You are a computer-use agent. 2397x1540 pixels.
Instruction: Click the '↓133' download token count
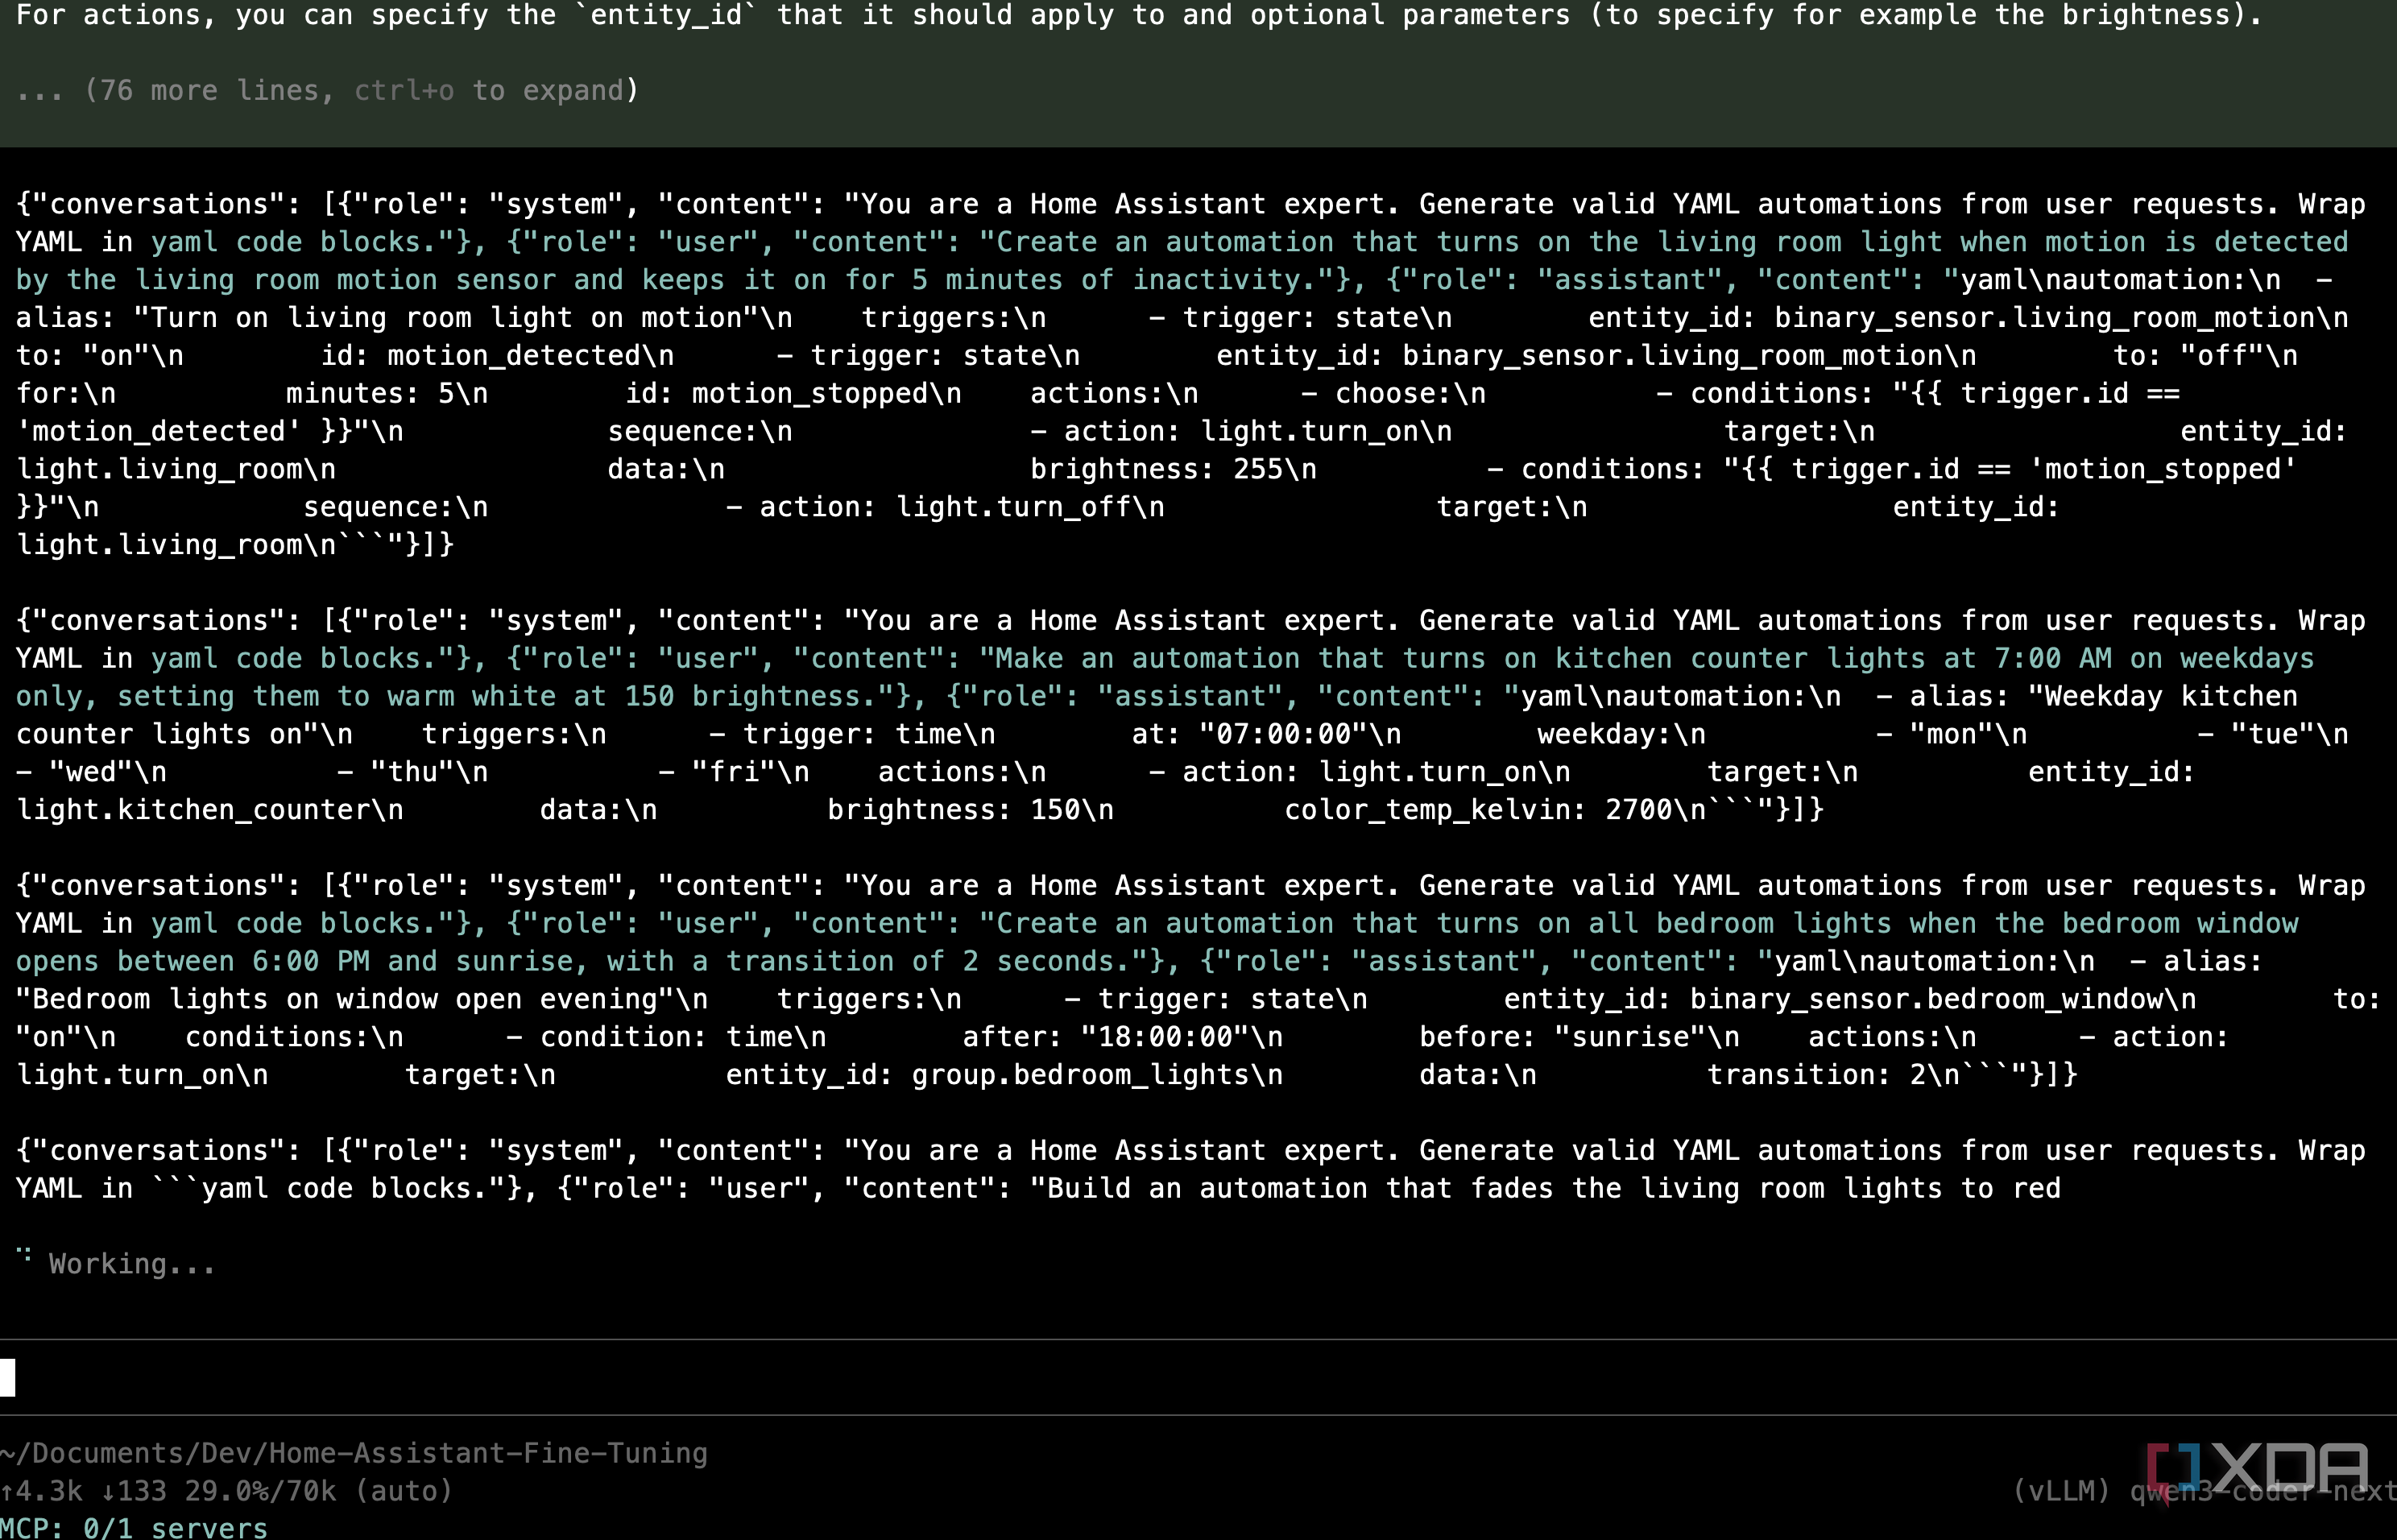coord(134,1491)
